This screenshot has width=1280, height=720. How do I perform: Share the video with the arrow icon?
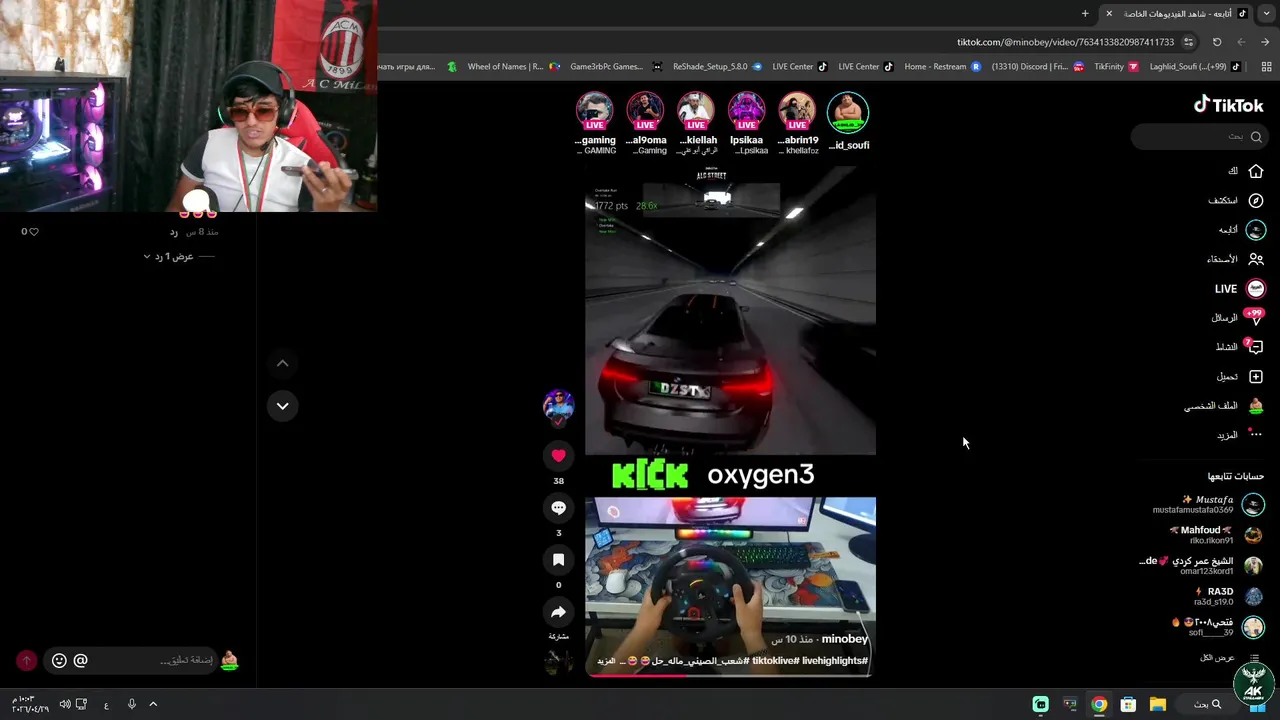click(x=558, y=612)
